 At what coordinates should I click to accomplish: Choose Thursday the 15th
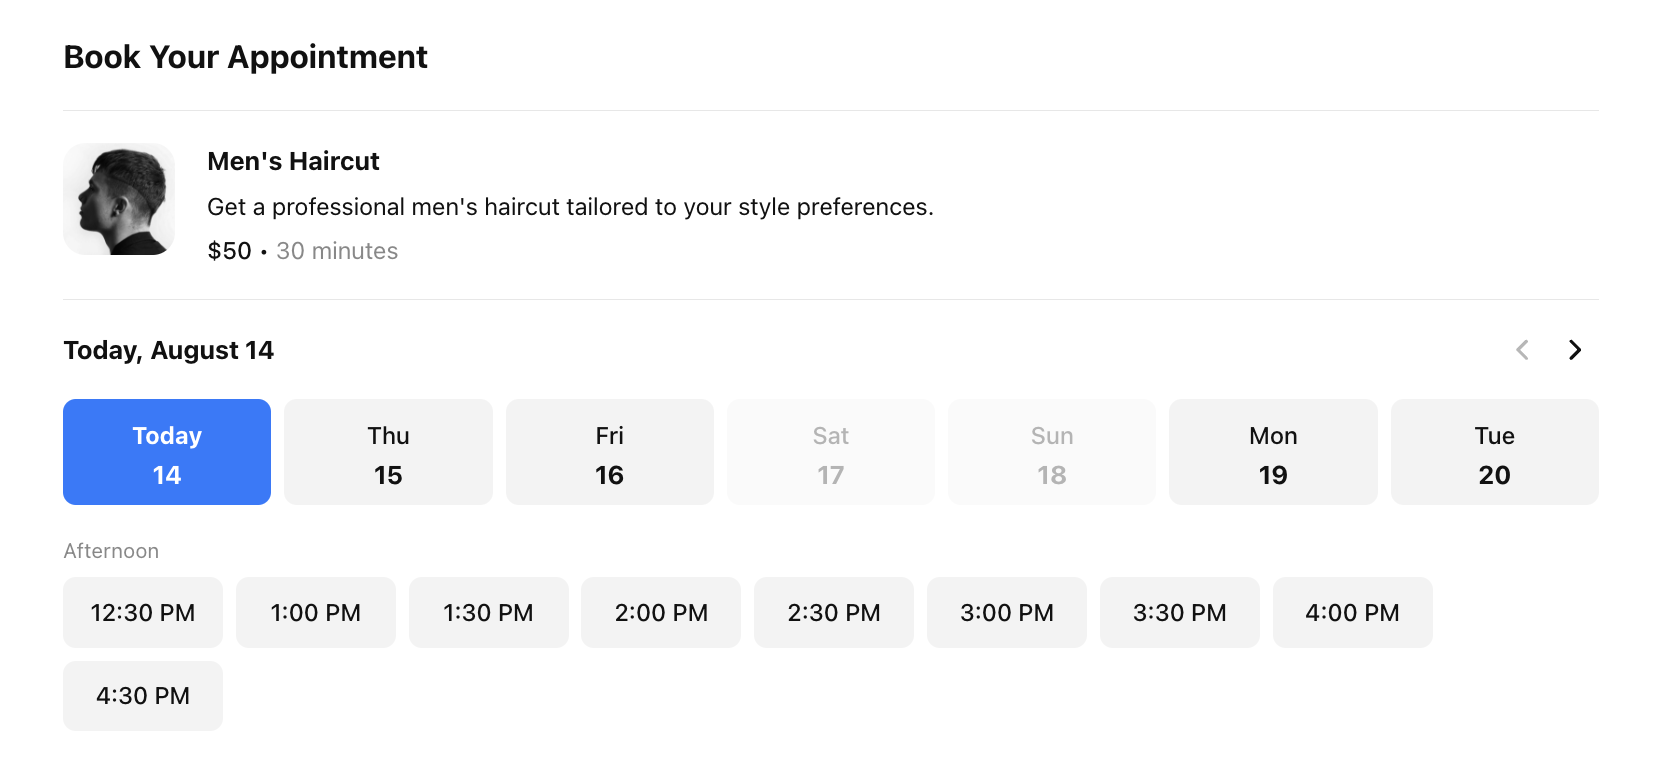(388, 452)
